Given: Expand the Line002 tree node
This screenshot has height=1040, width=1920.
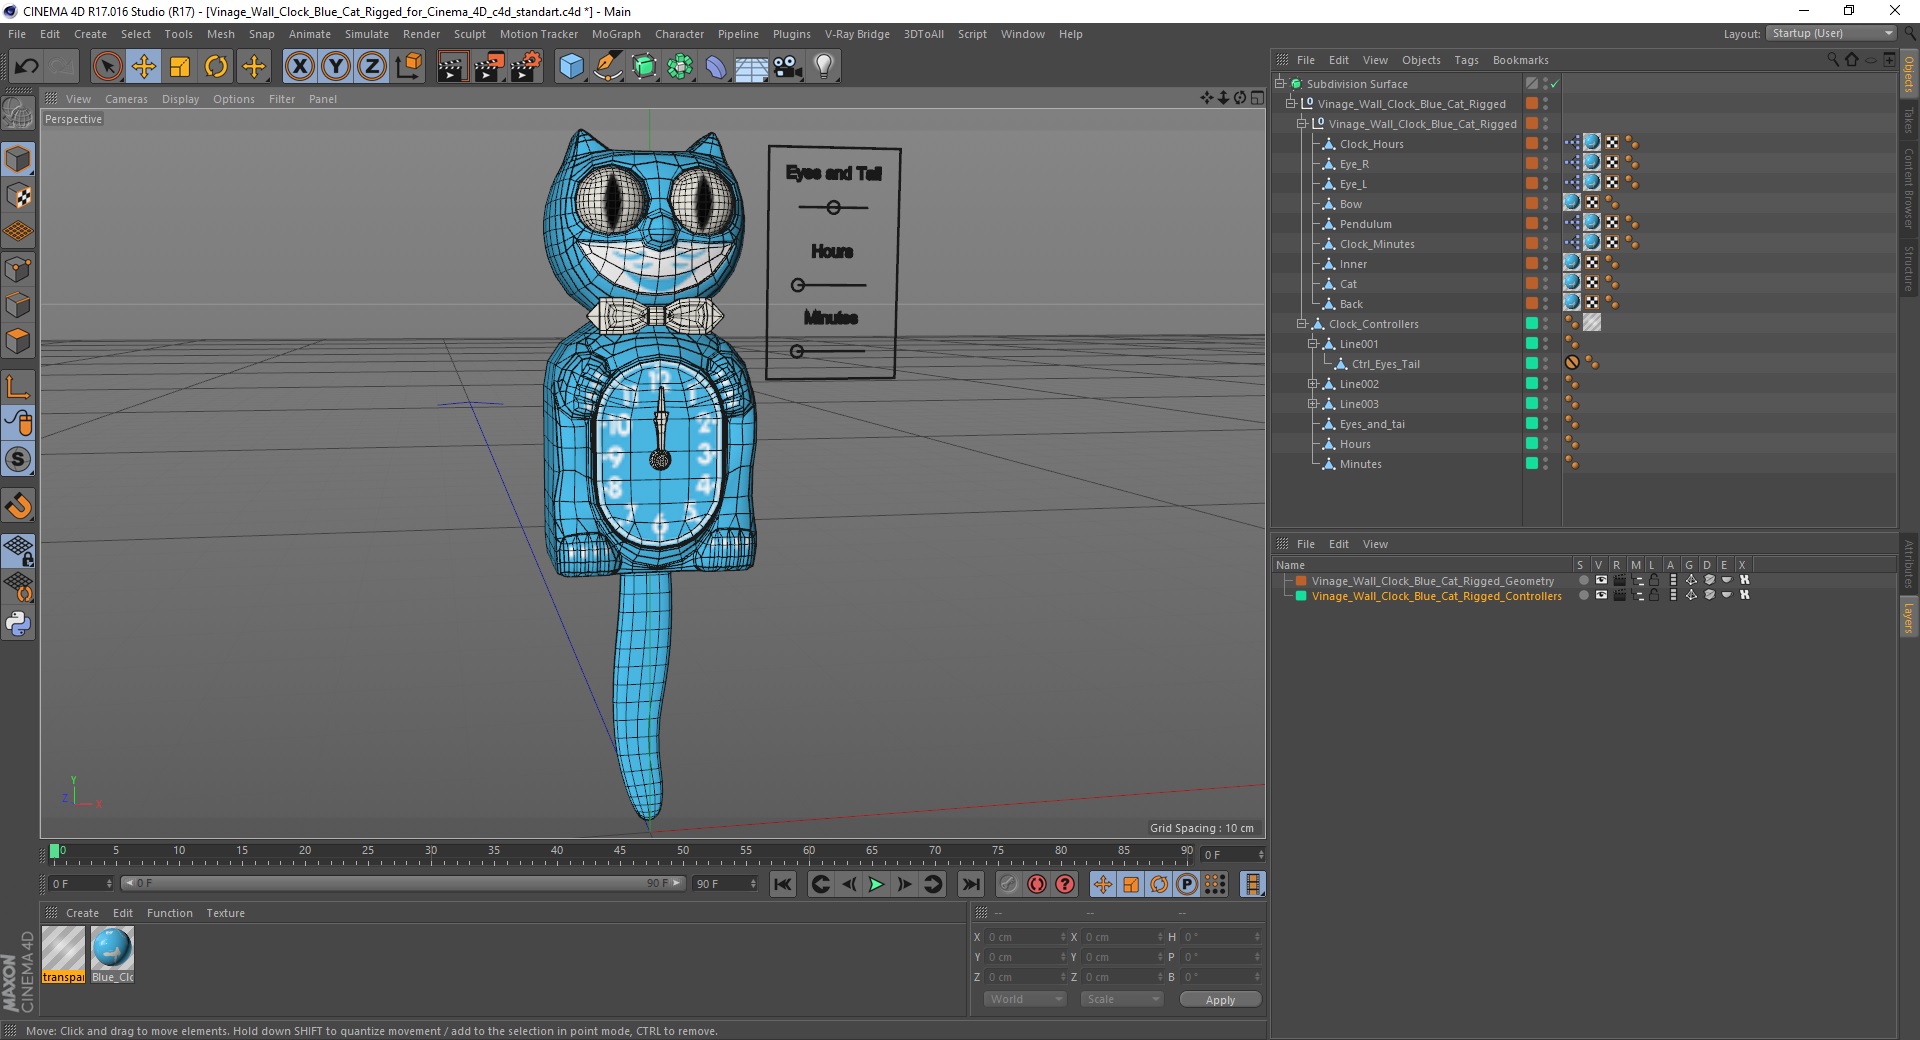Looking at the screenshot, I should pos(1312,384).
